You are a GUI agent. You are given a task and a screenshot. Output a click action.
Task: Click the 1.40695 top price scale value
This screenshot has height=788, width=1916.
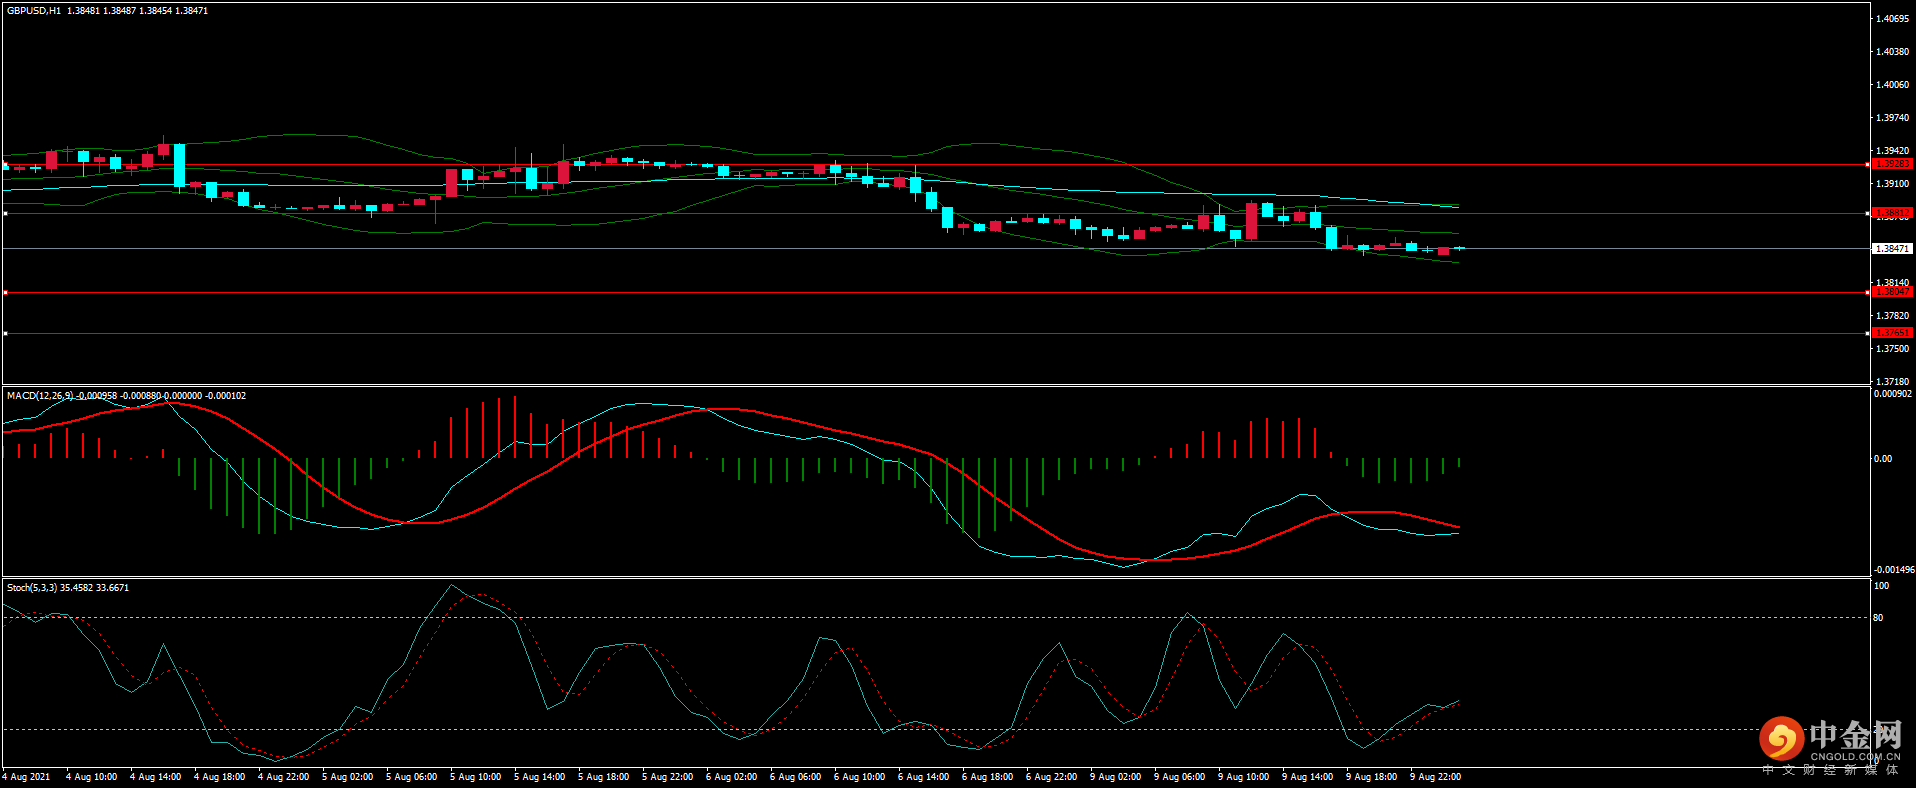[1892, 19]
